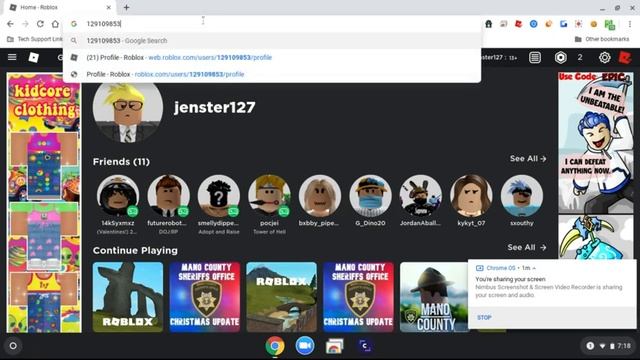The width and height of the screenshot is (640, 360).
Task: Stop screen sharing in notification
Action: click(x=484, y=318)
